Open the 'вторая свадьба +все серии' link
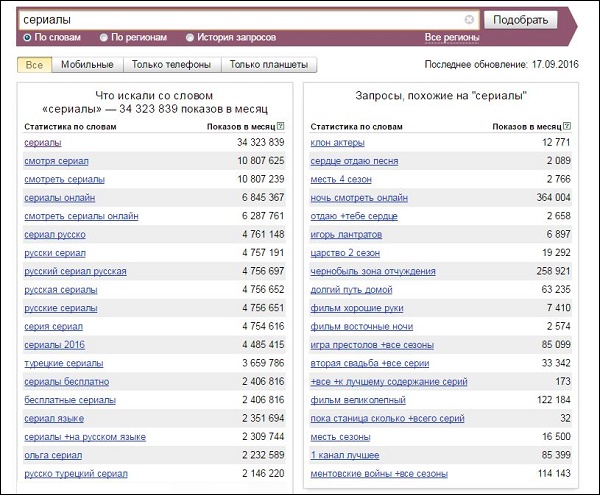Screen dimensions: 600x495 (x=370, y=363)
